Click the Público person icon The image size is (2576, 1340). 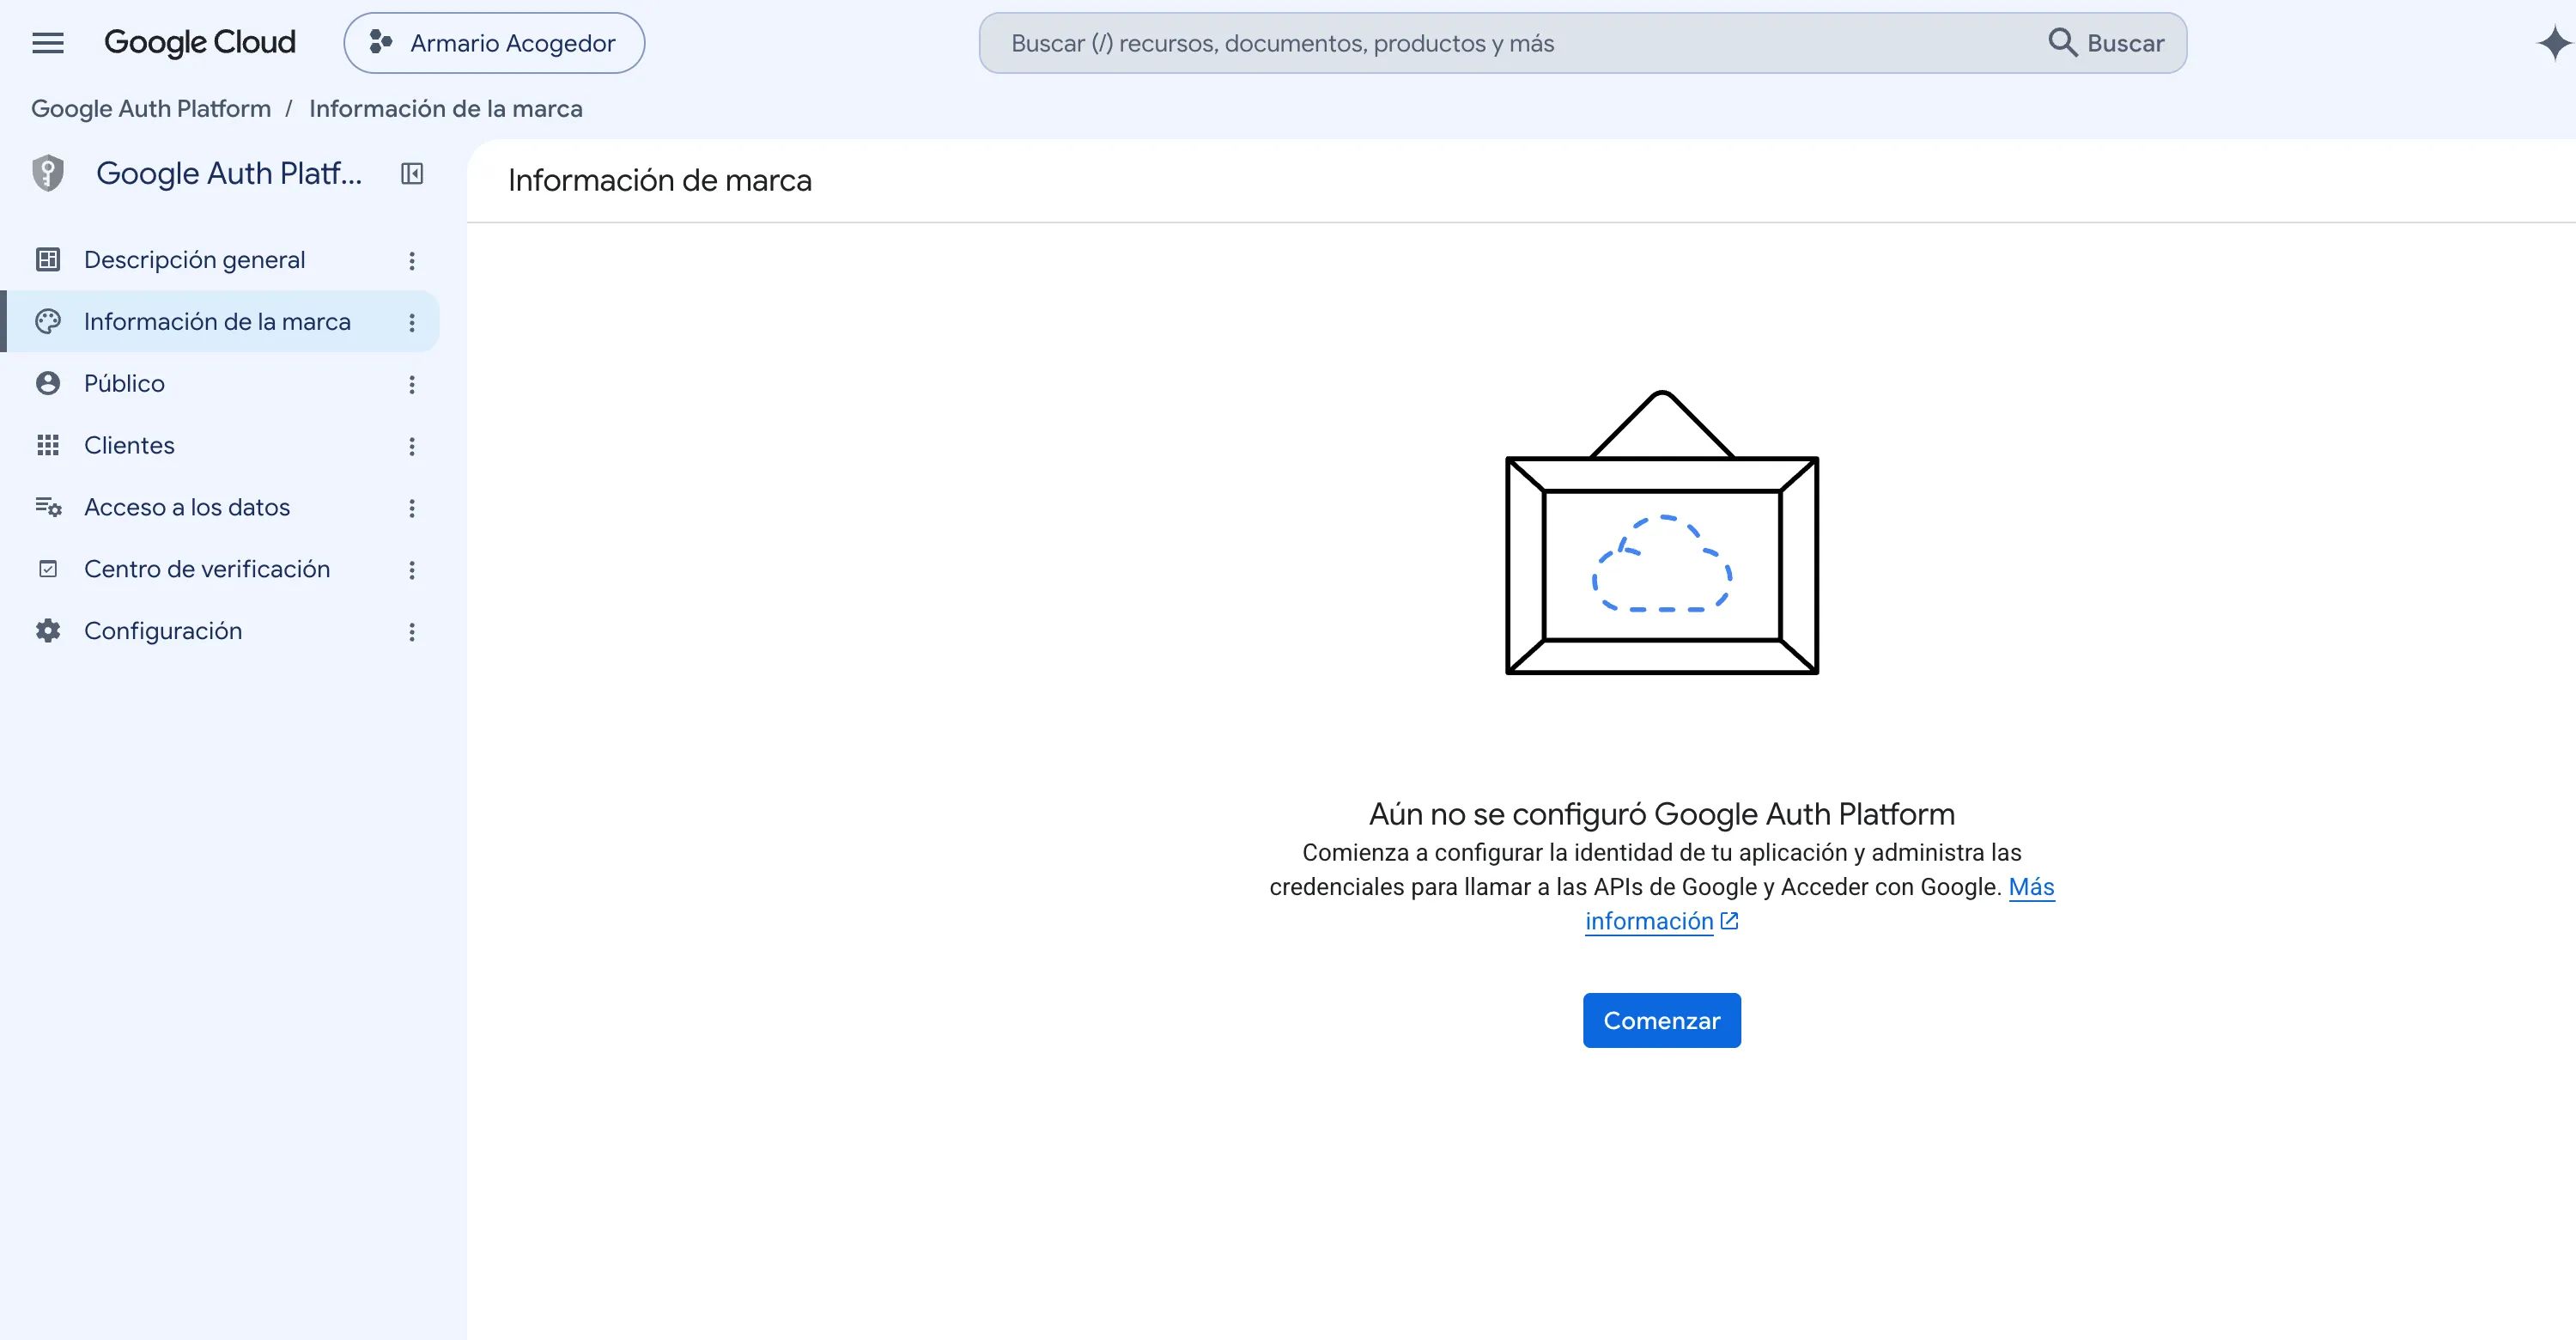click(48, 384)
